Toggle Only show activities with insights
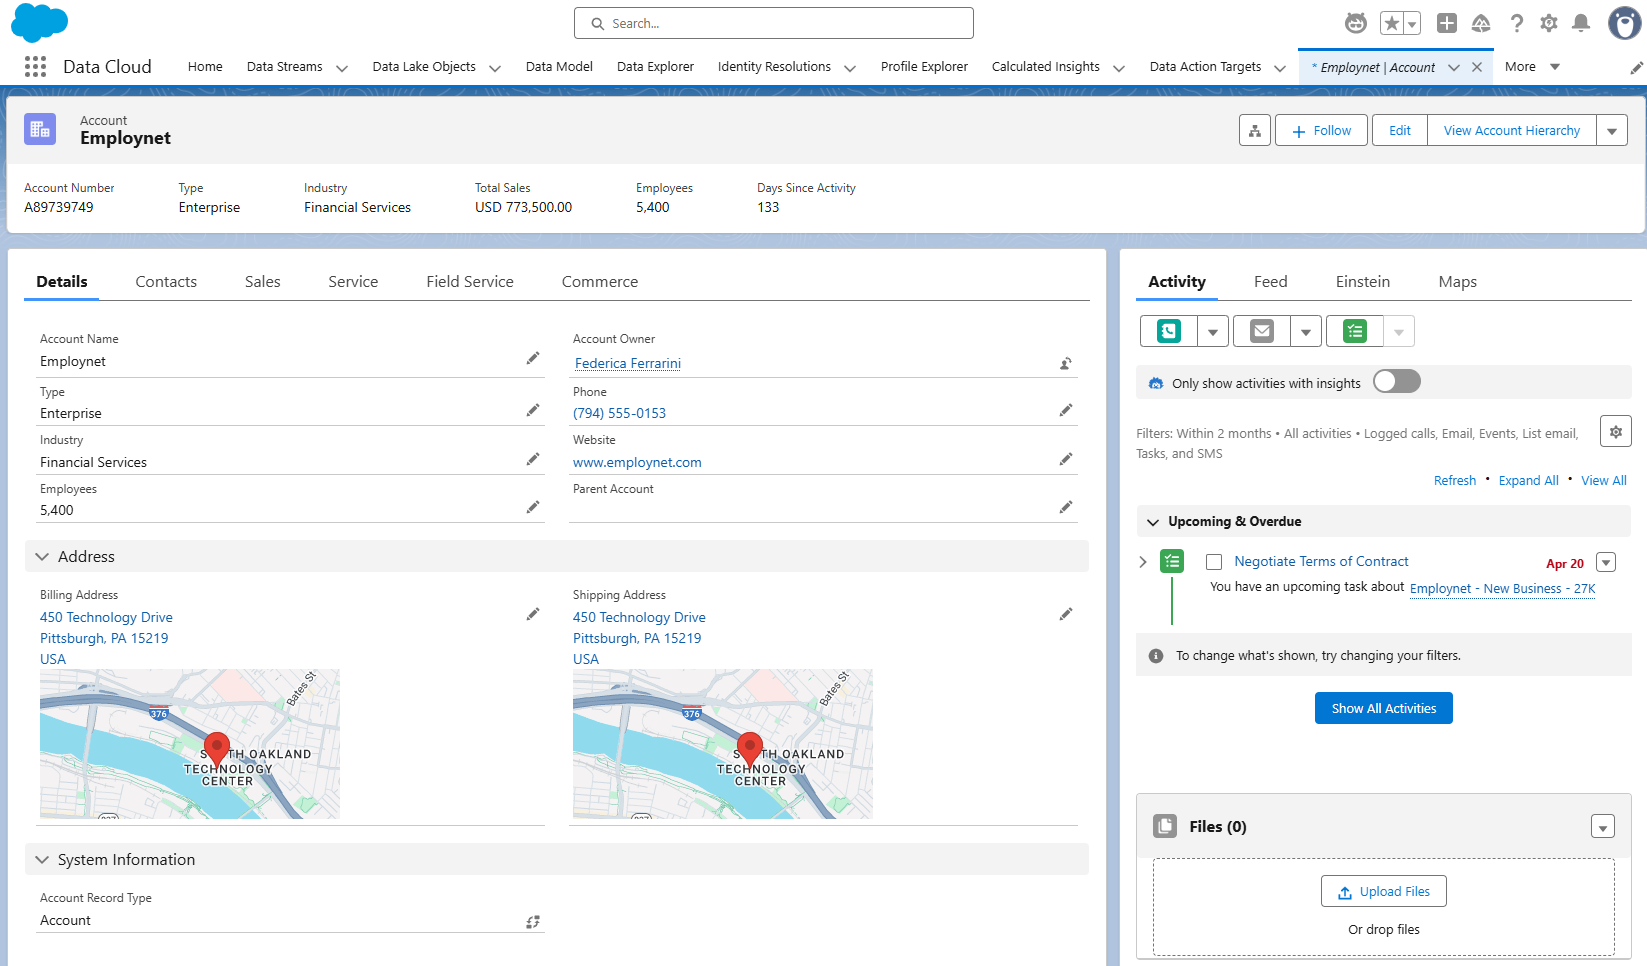This screenshot has height=966, width=1647. tap(1396, 382)
